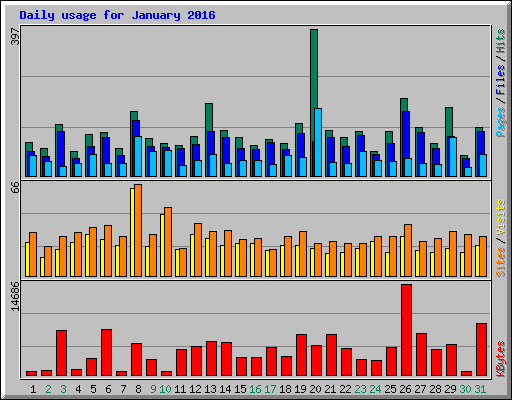Viewport: 512px width, 400px height.
Task: Click the dark blue files bar for day 3
Action: click(x=61, y=149)
